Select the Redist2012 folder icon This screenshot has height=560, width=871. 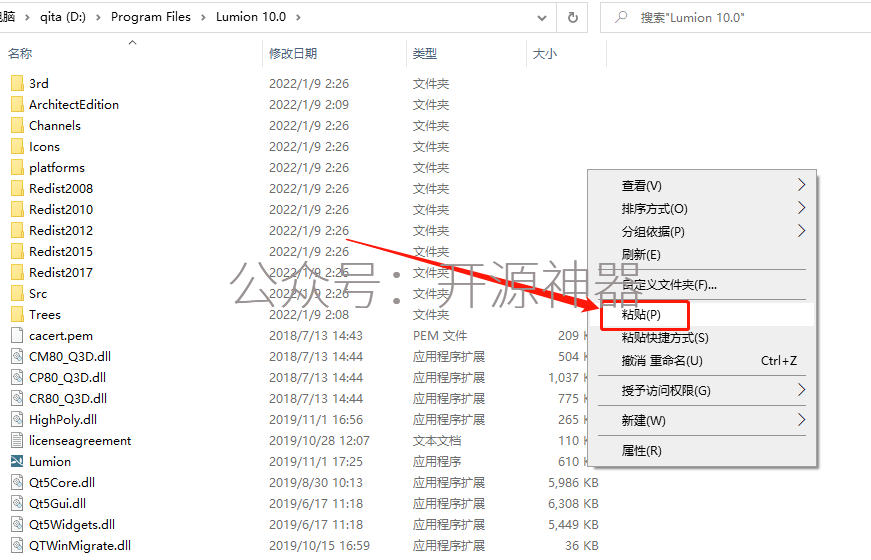click(17, 231)
